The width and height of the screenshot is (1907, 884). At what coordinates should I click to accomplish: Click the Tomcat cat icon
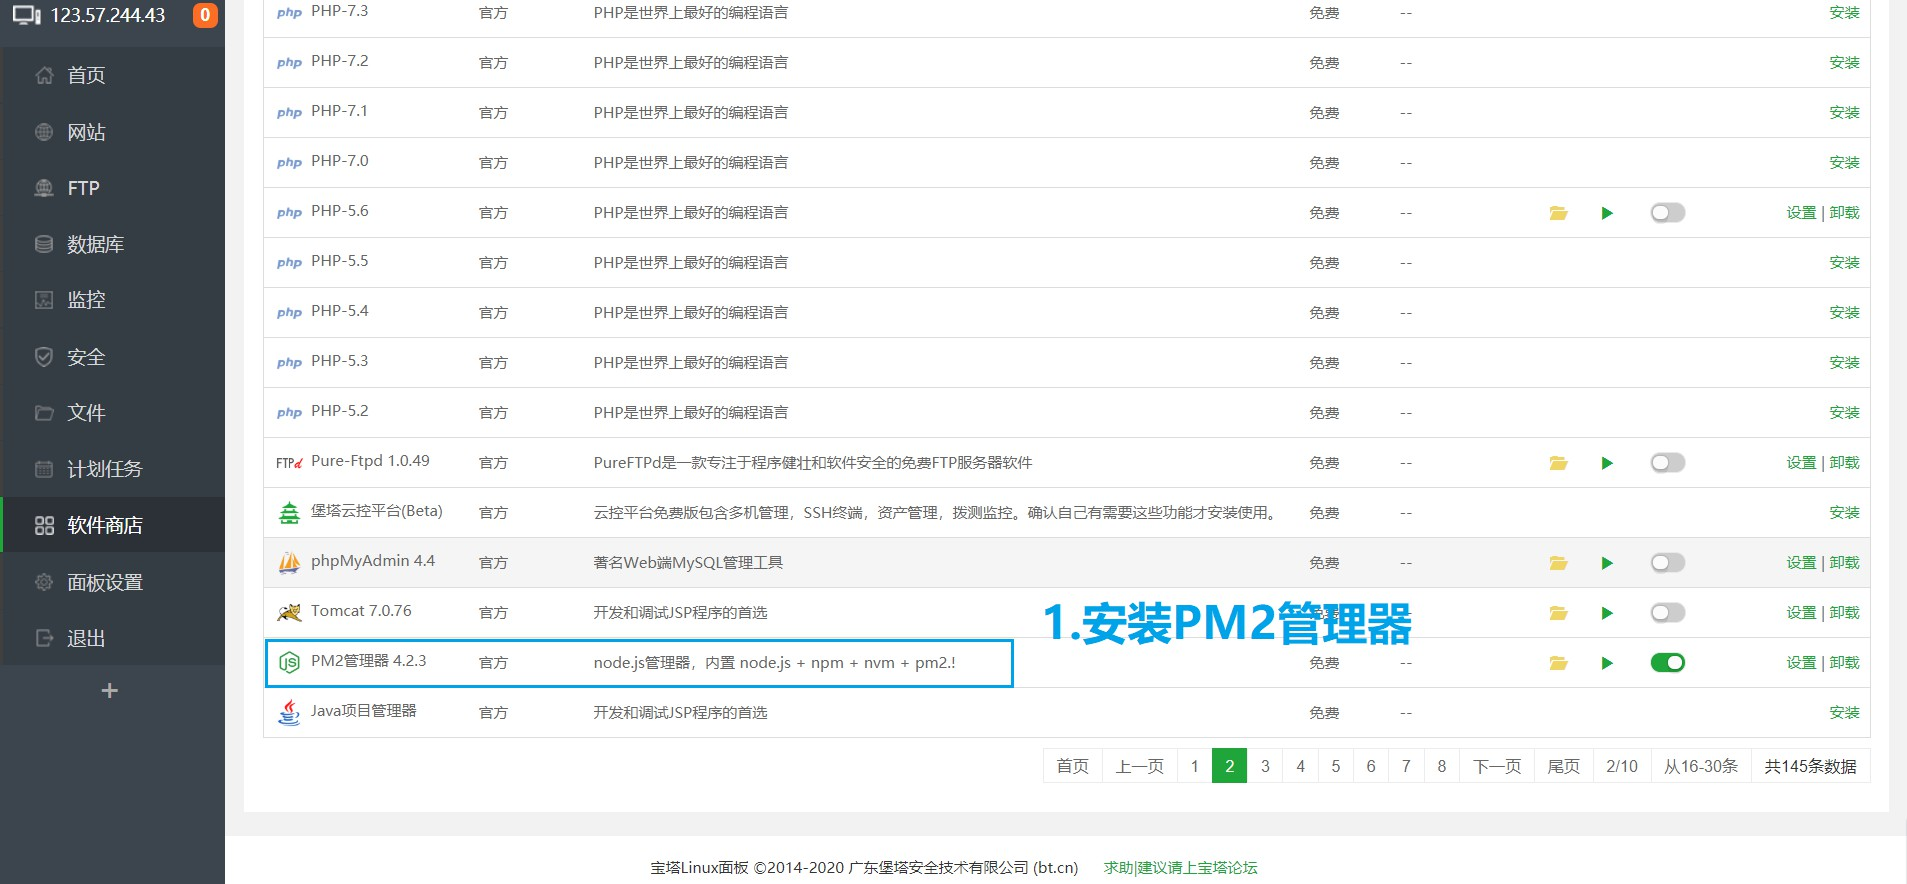point(289,612)
